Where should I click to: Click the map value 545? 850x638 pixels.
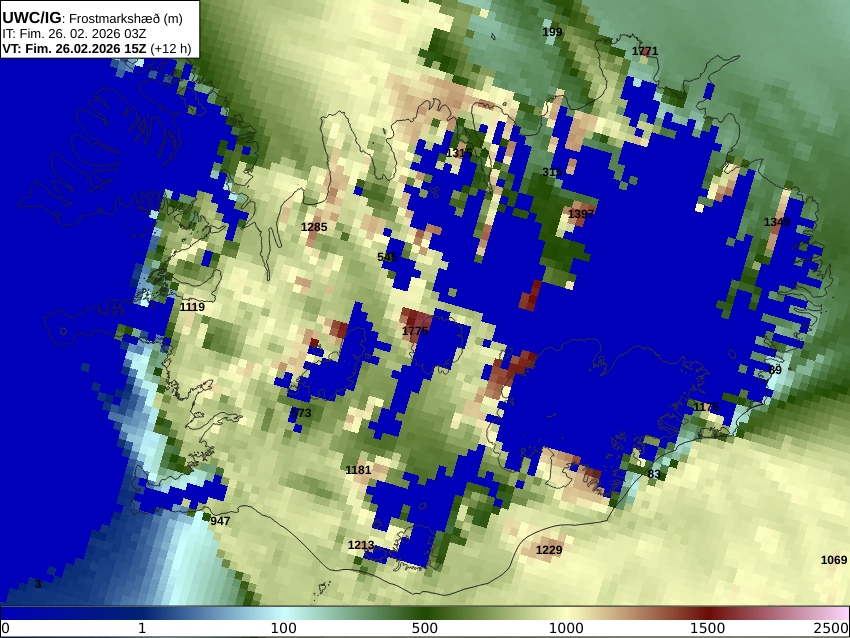point(387,256)
